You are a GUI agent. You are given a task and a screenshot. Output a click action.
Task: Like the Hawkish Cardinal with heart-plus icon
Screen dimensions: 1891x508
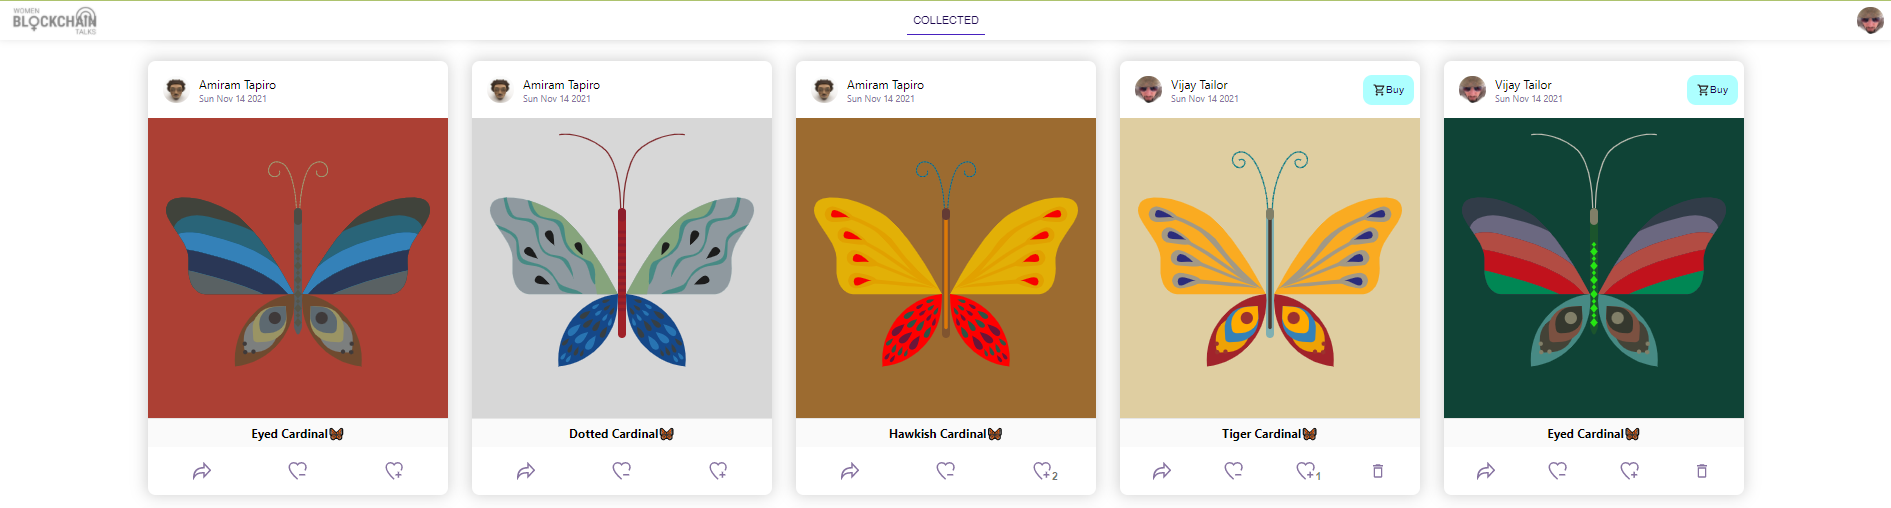1043,470
